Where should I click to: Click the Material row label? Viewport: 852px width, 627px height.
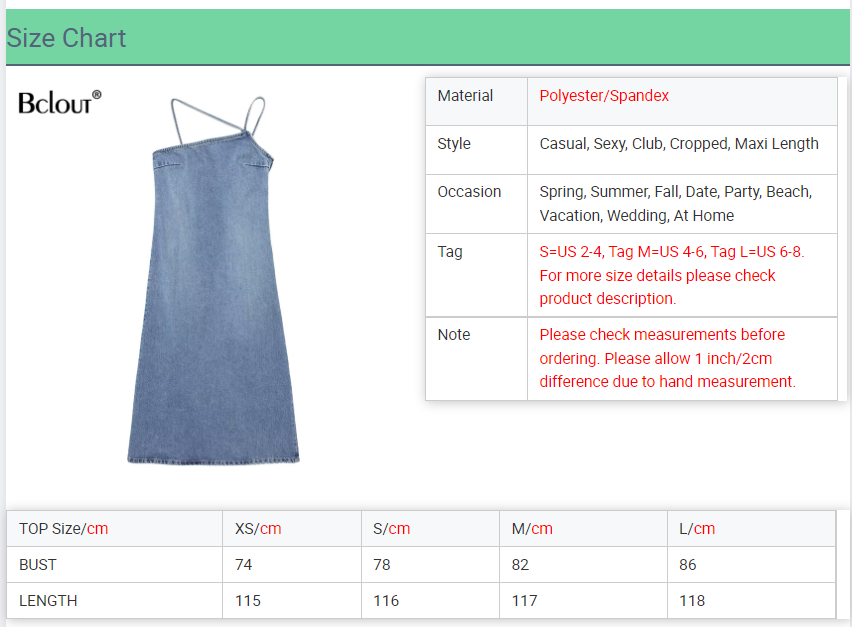click(x=465, y=96)
